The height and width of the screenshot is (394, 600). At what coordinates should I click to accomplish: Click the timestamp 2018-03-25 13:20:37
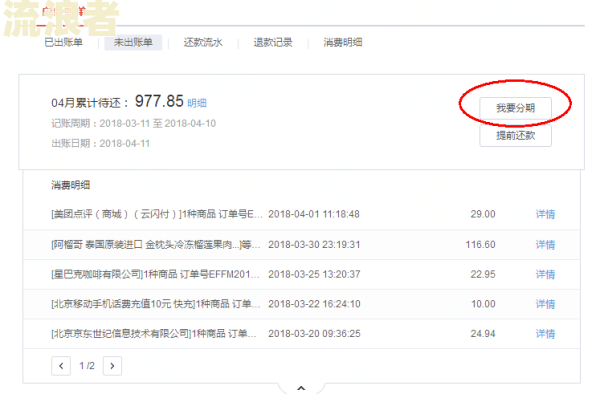[314, 274]
